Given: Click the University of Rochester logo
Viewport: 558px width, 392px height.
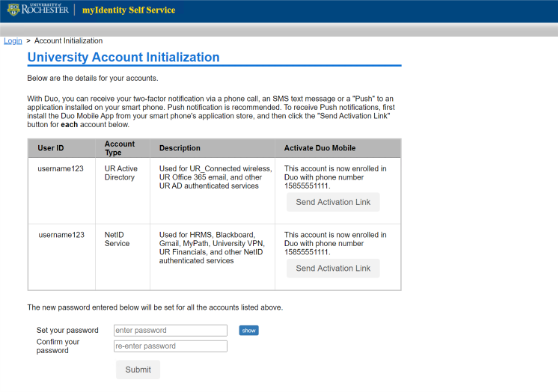Looking at the screenshot, I should pyautogui.click(x=38, y=9).
